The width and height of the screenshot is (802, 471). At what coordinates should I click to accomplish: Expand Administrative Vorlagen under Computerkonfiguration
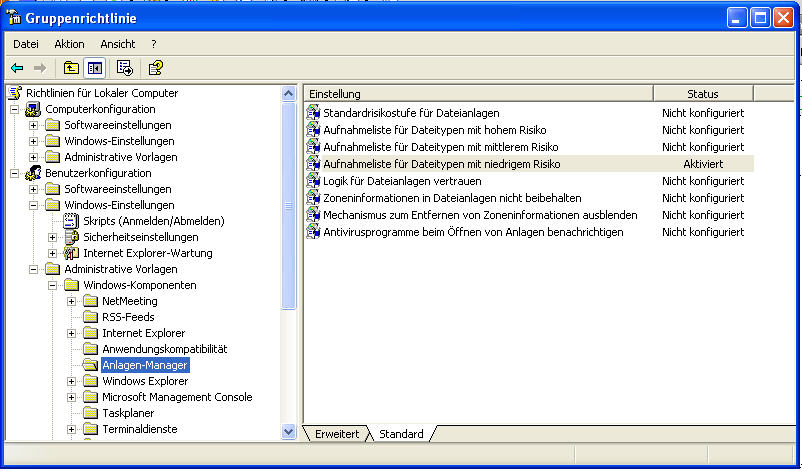33,157
